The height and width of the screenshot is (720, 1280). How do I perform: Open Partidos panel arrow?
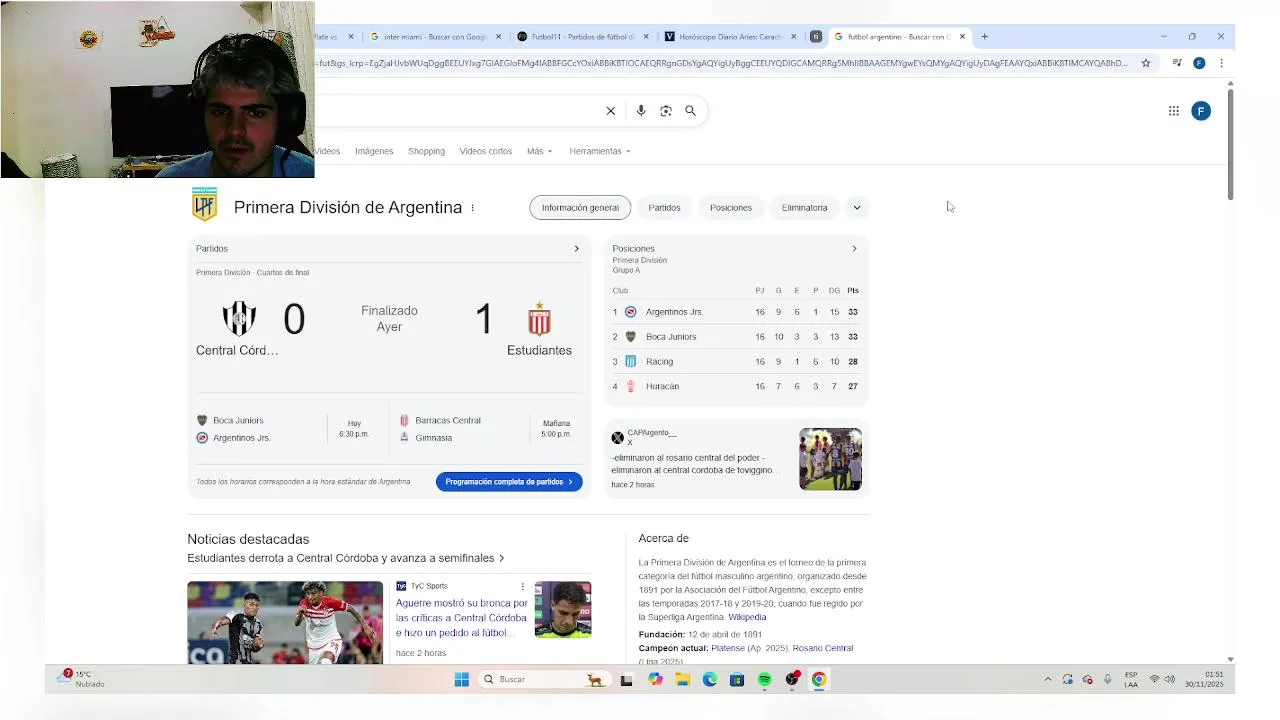(576, 249)
